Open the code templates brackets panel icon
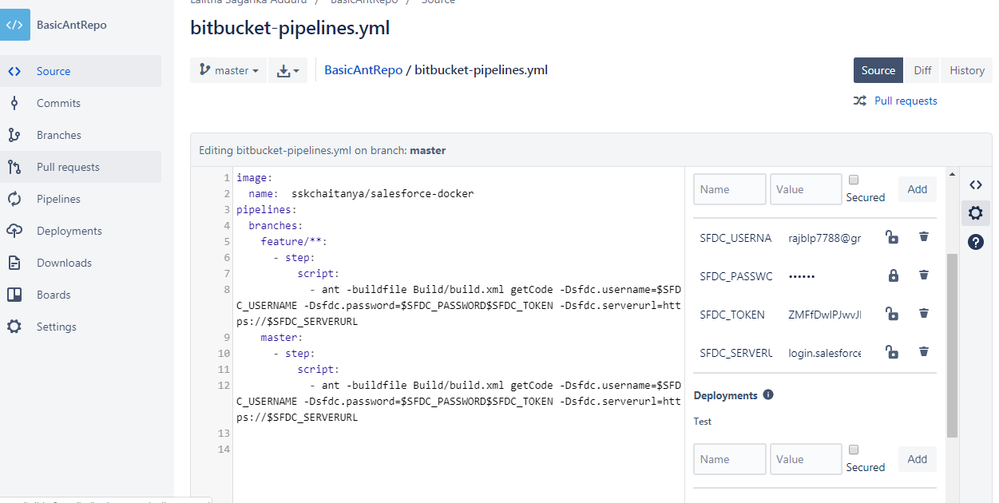 click(x=975, y=185)
